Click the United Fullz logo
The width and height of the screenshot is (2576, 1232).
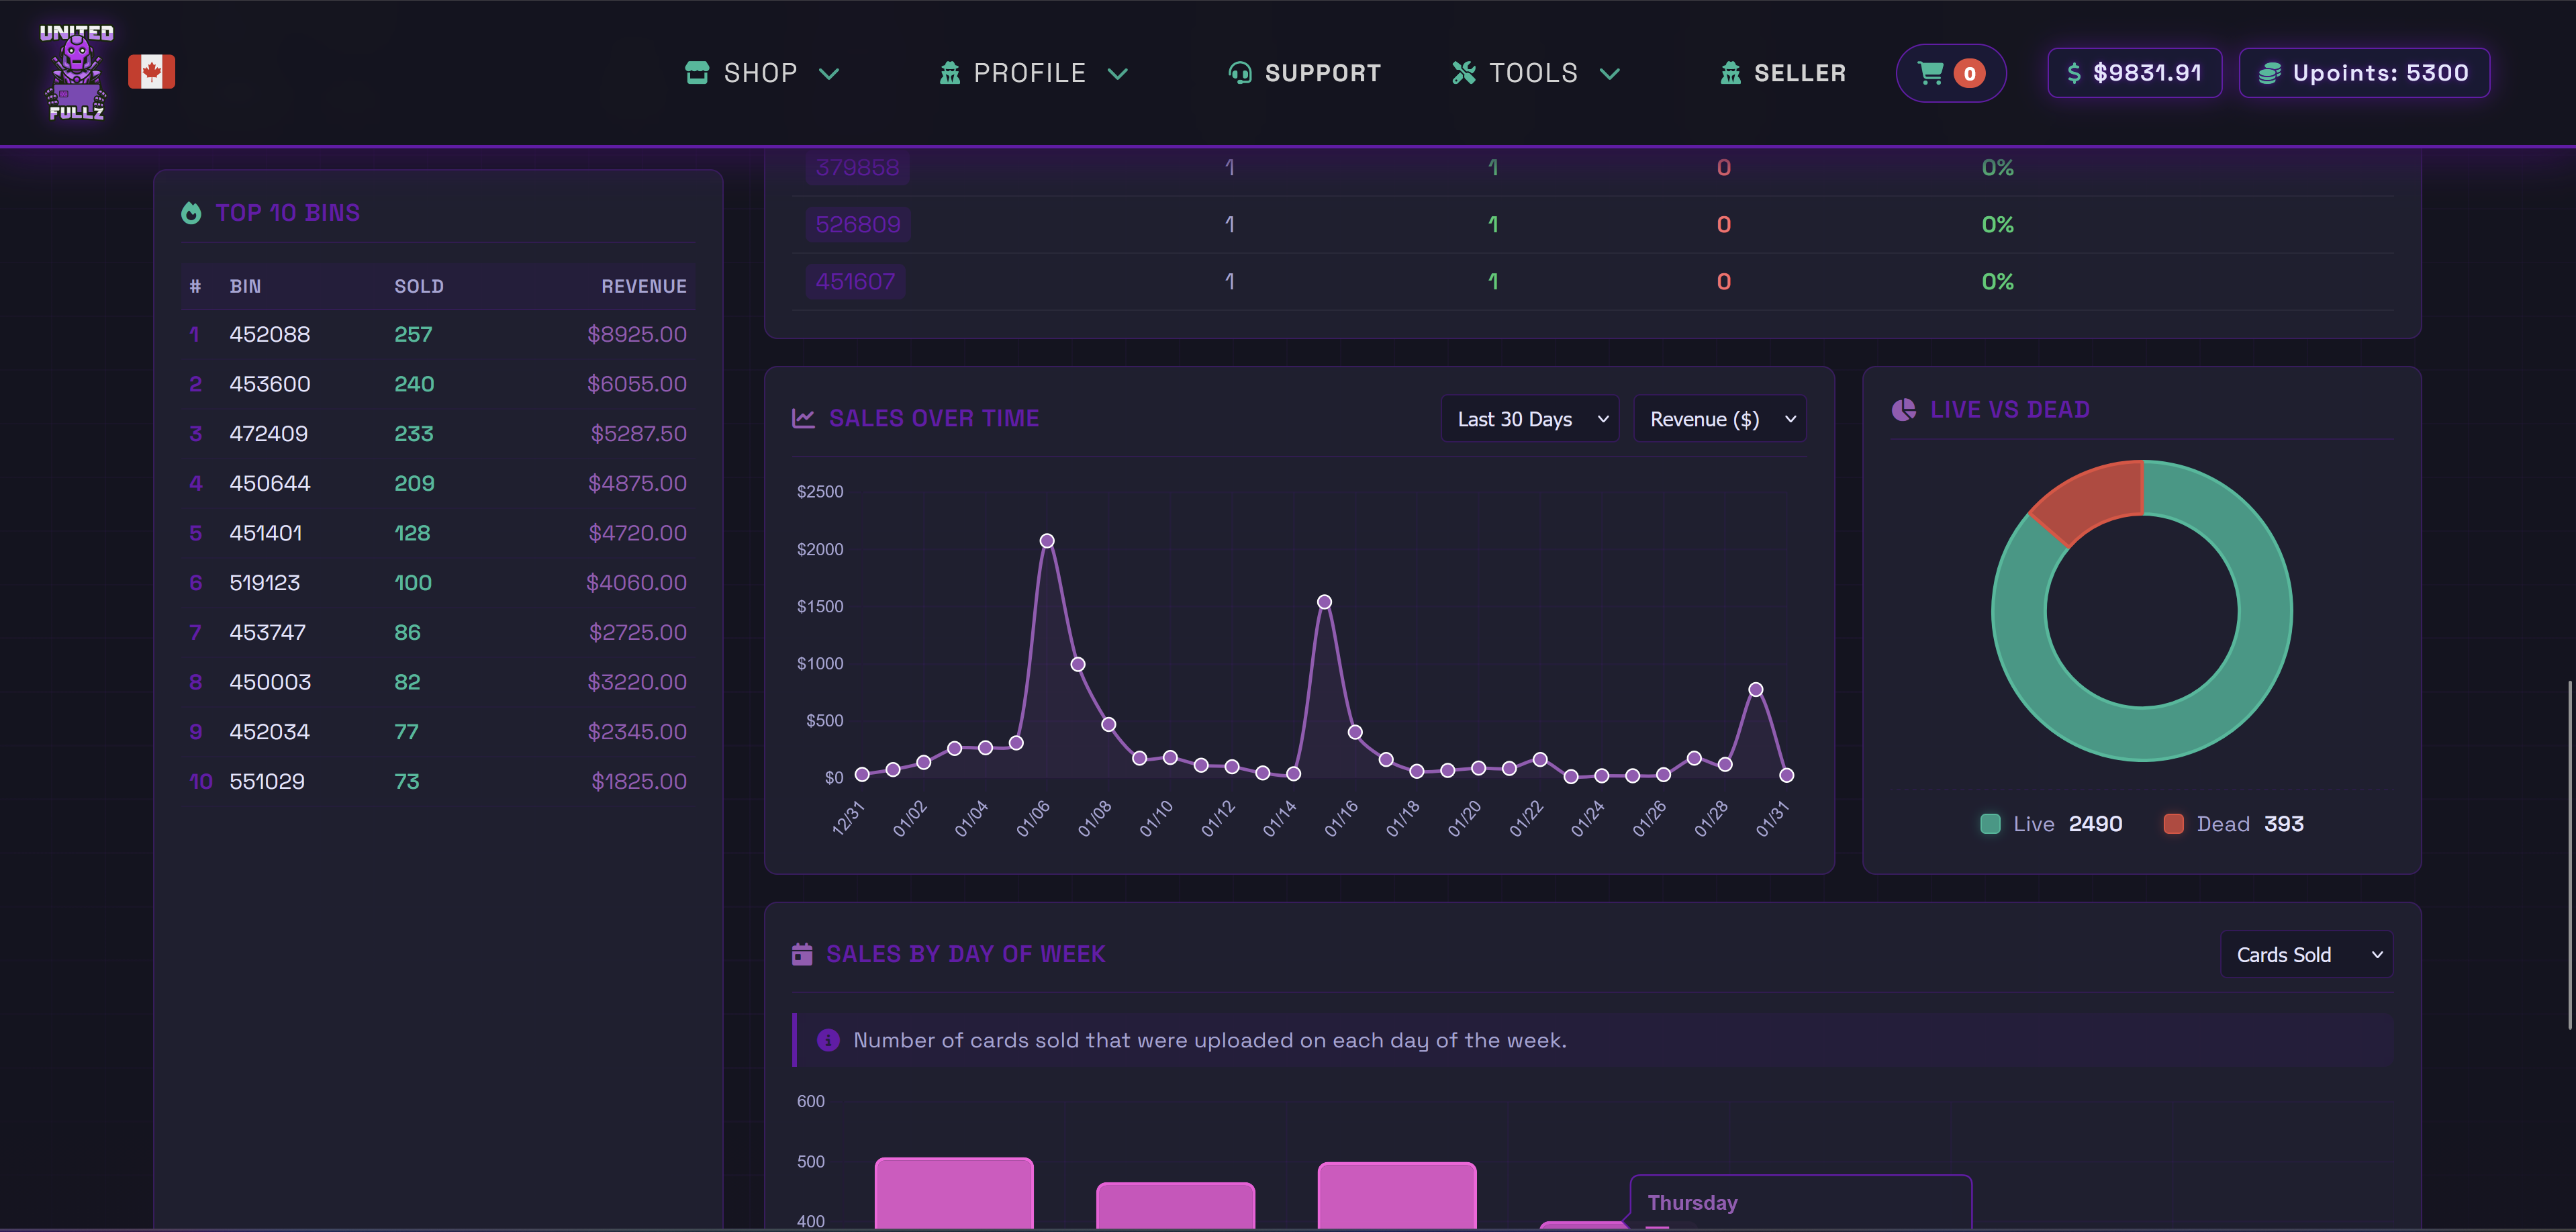coord(76,72)
